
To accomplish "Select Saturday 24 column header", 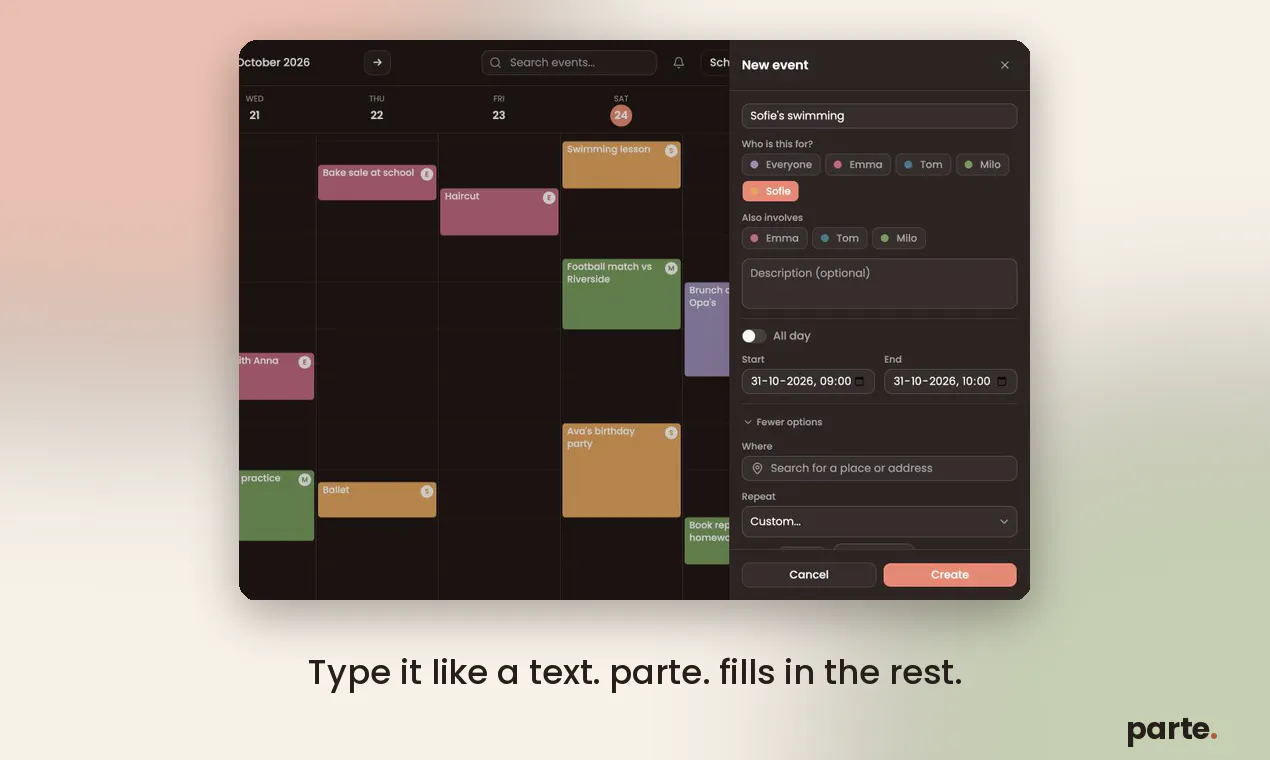I will pyautogui.click(x=621, y=108).
